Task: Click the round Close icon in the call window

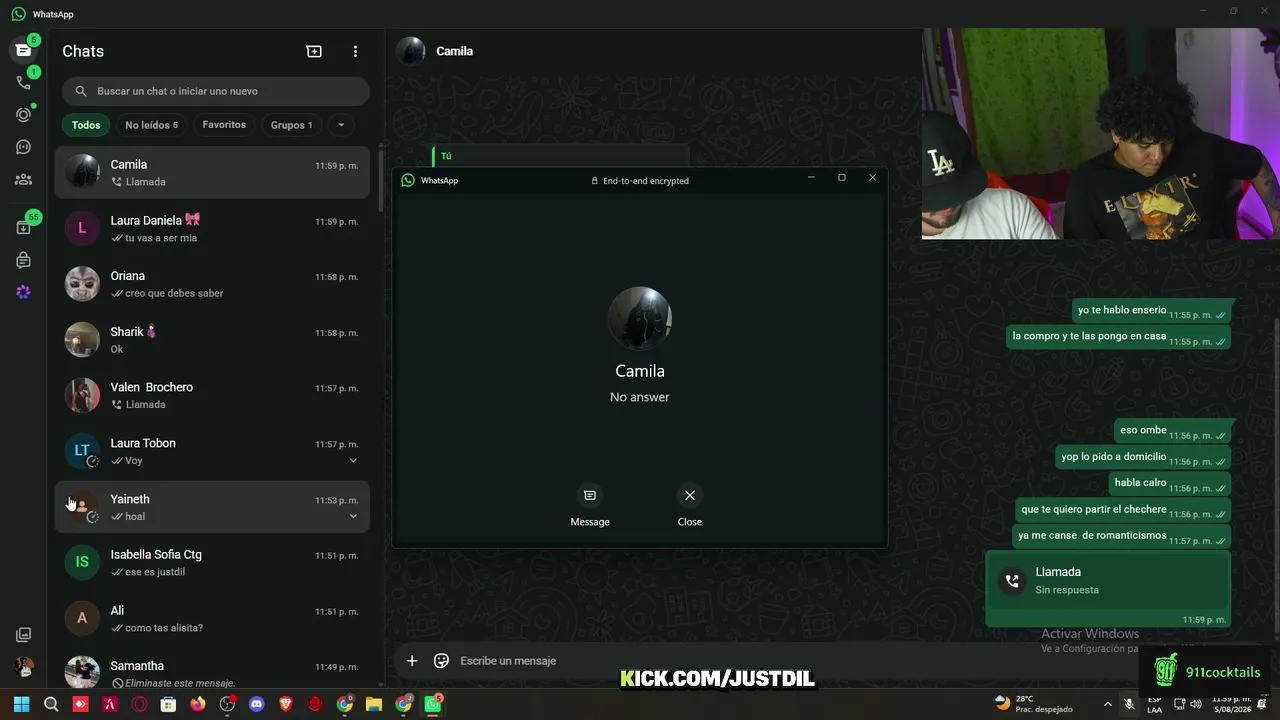Action: tap(690, 495)
